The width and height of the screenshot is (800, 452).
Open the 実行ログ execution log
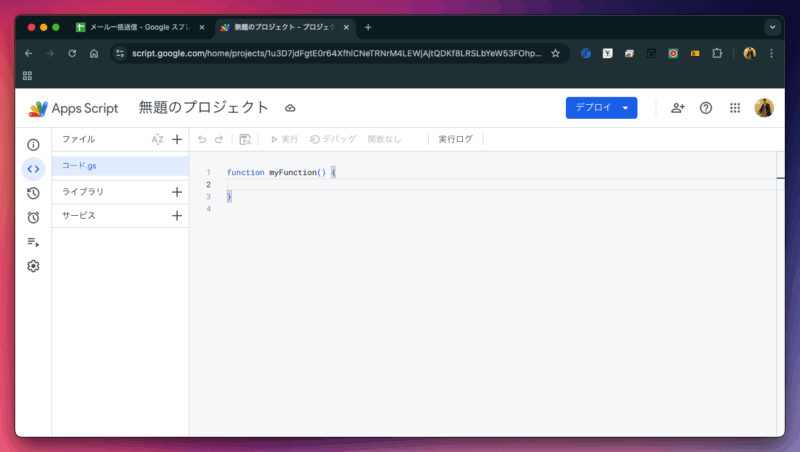(x=455, y=140)
